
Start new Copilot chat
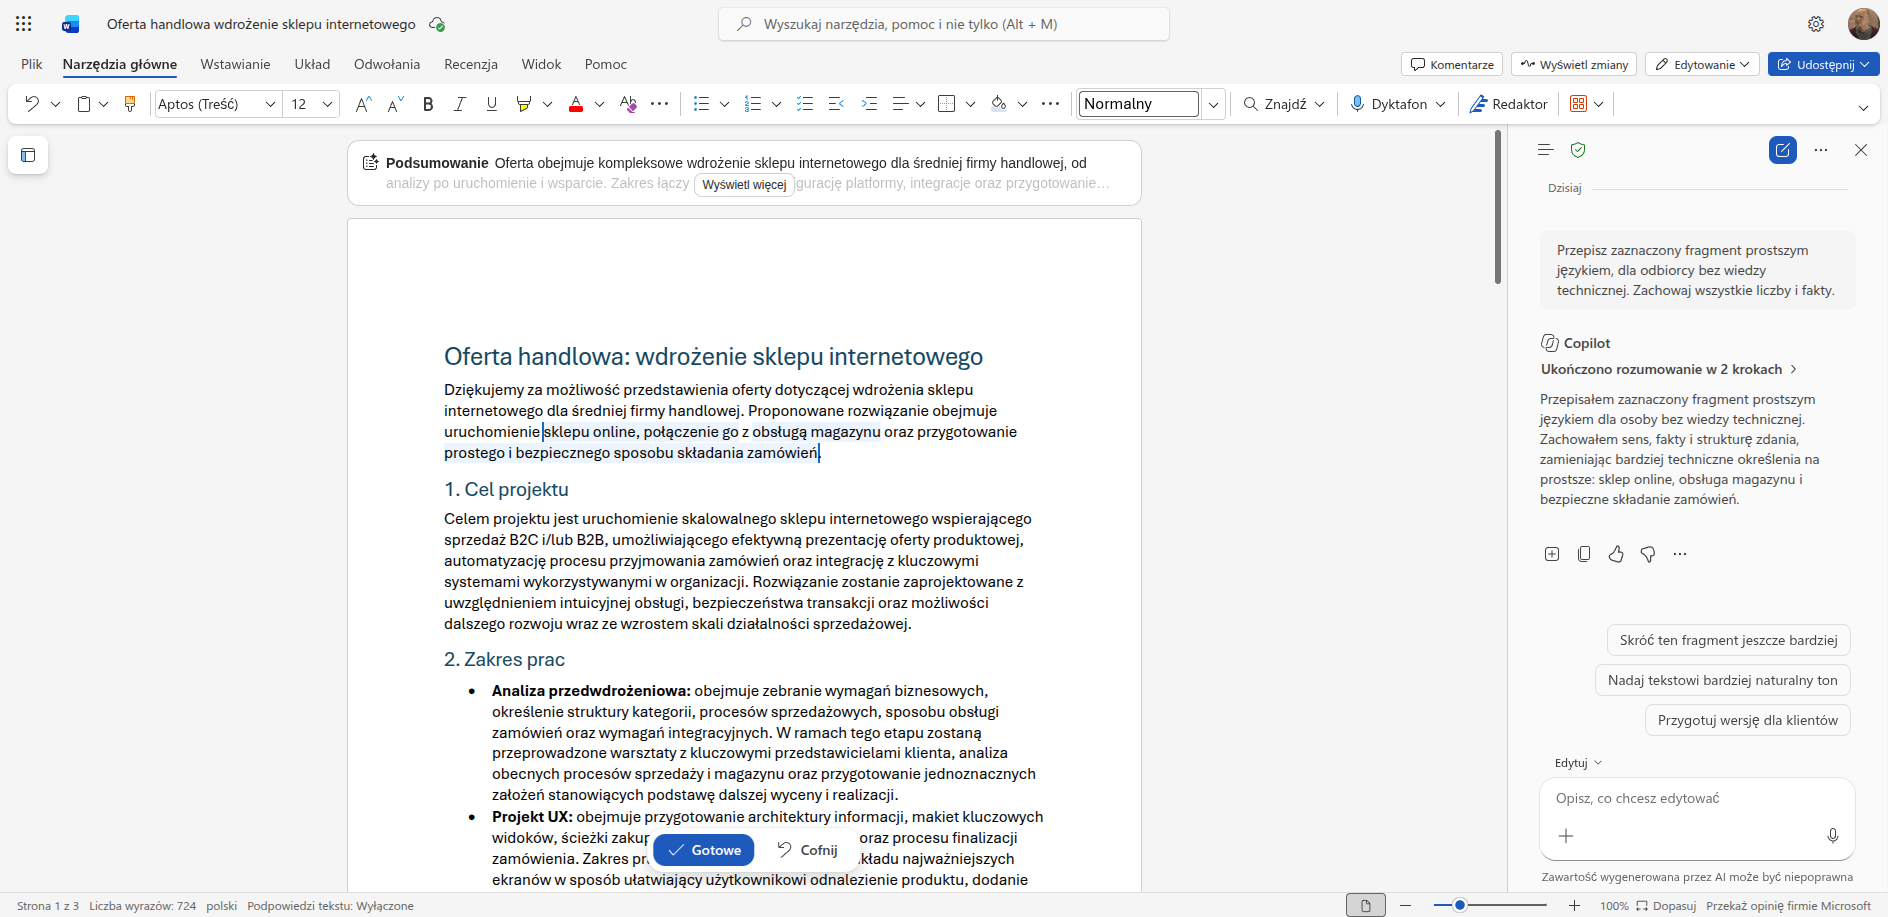click(1783, 150)
